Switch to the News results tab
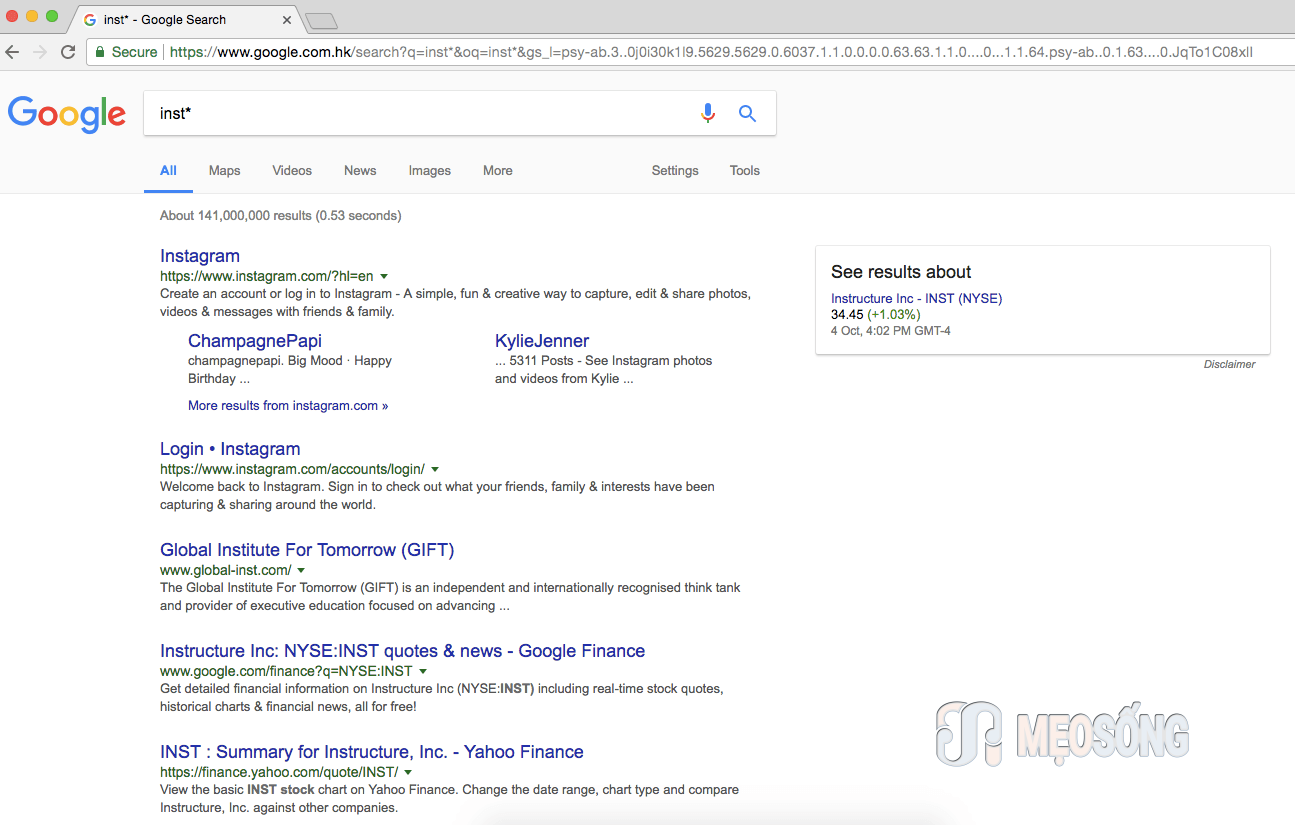The width and height of the screenshot is (1295, 825). click(360, 171)
